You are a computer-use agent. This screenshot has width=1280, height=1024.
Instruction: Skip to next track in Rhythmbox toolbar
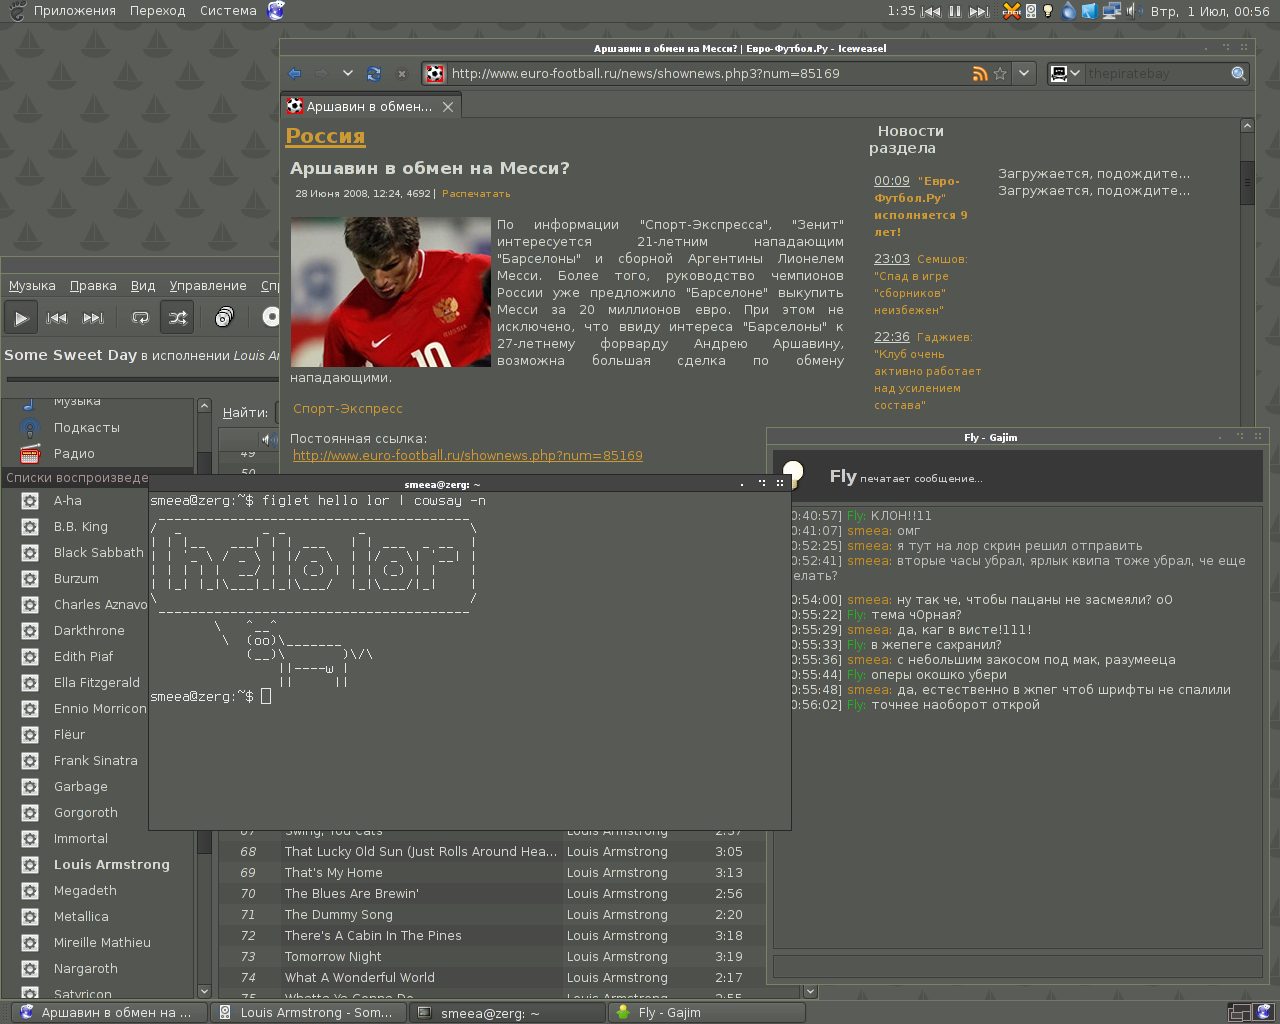coord(93,318)
